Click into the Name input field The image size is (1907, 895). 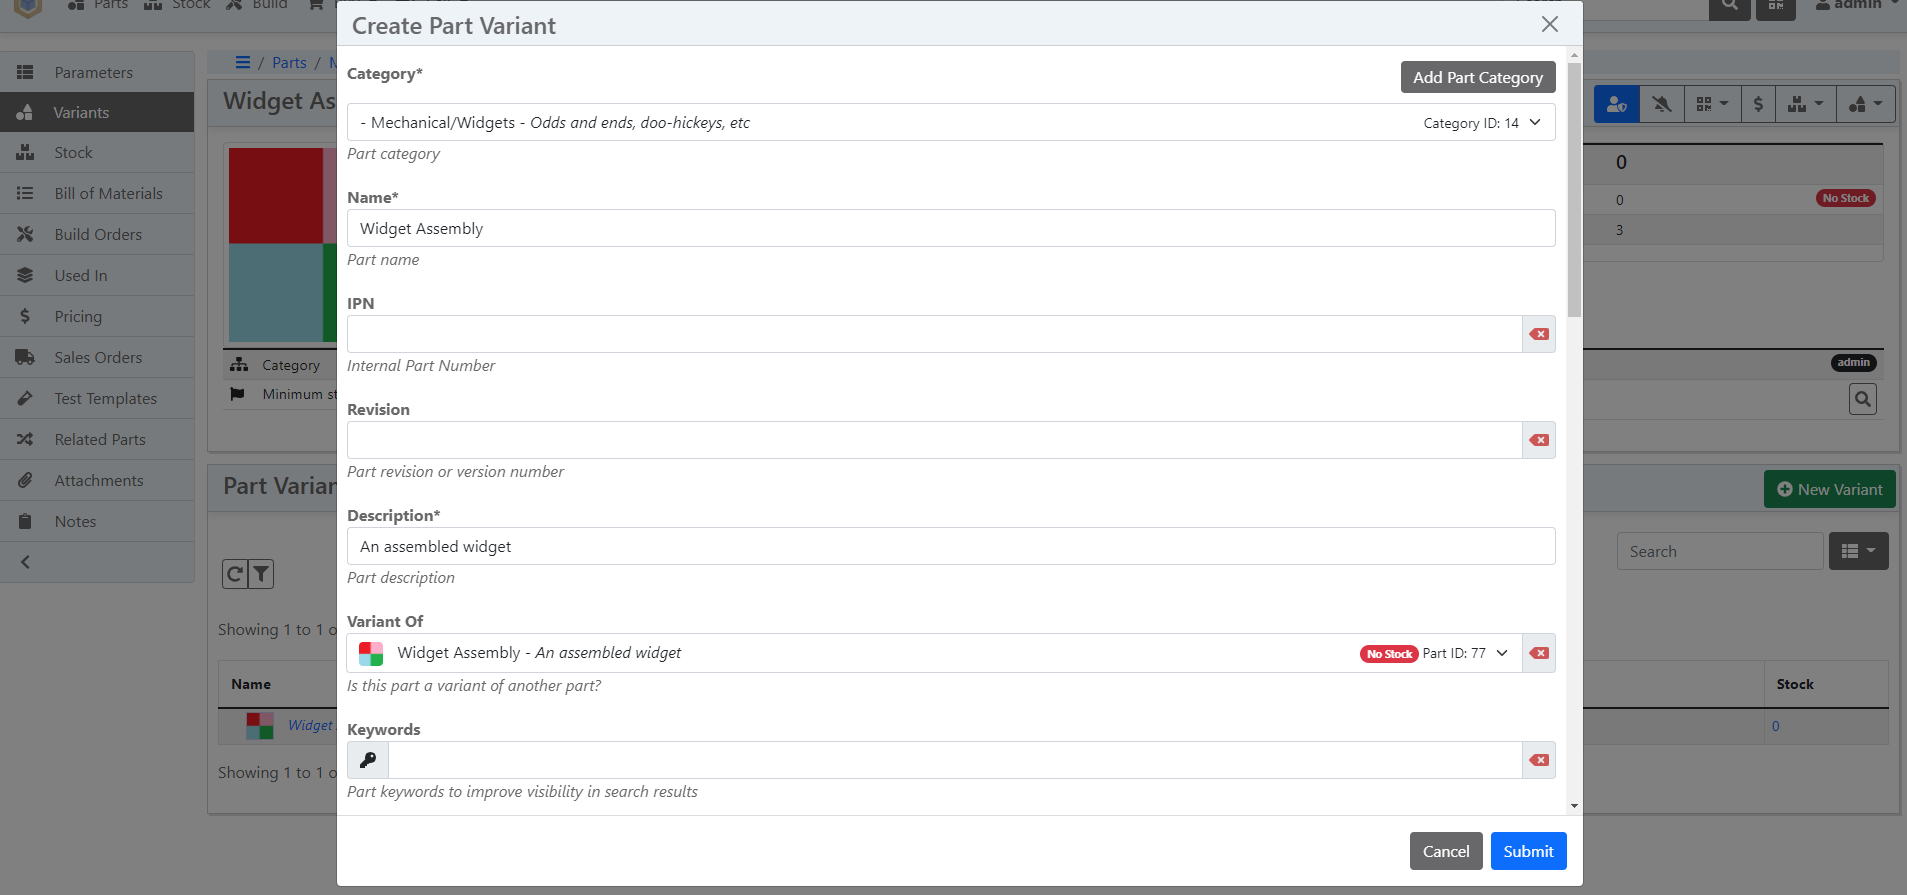[x=950, y=228]
